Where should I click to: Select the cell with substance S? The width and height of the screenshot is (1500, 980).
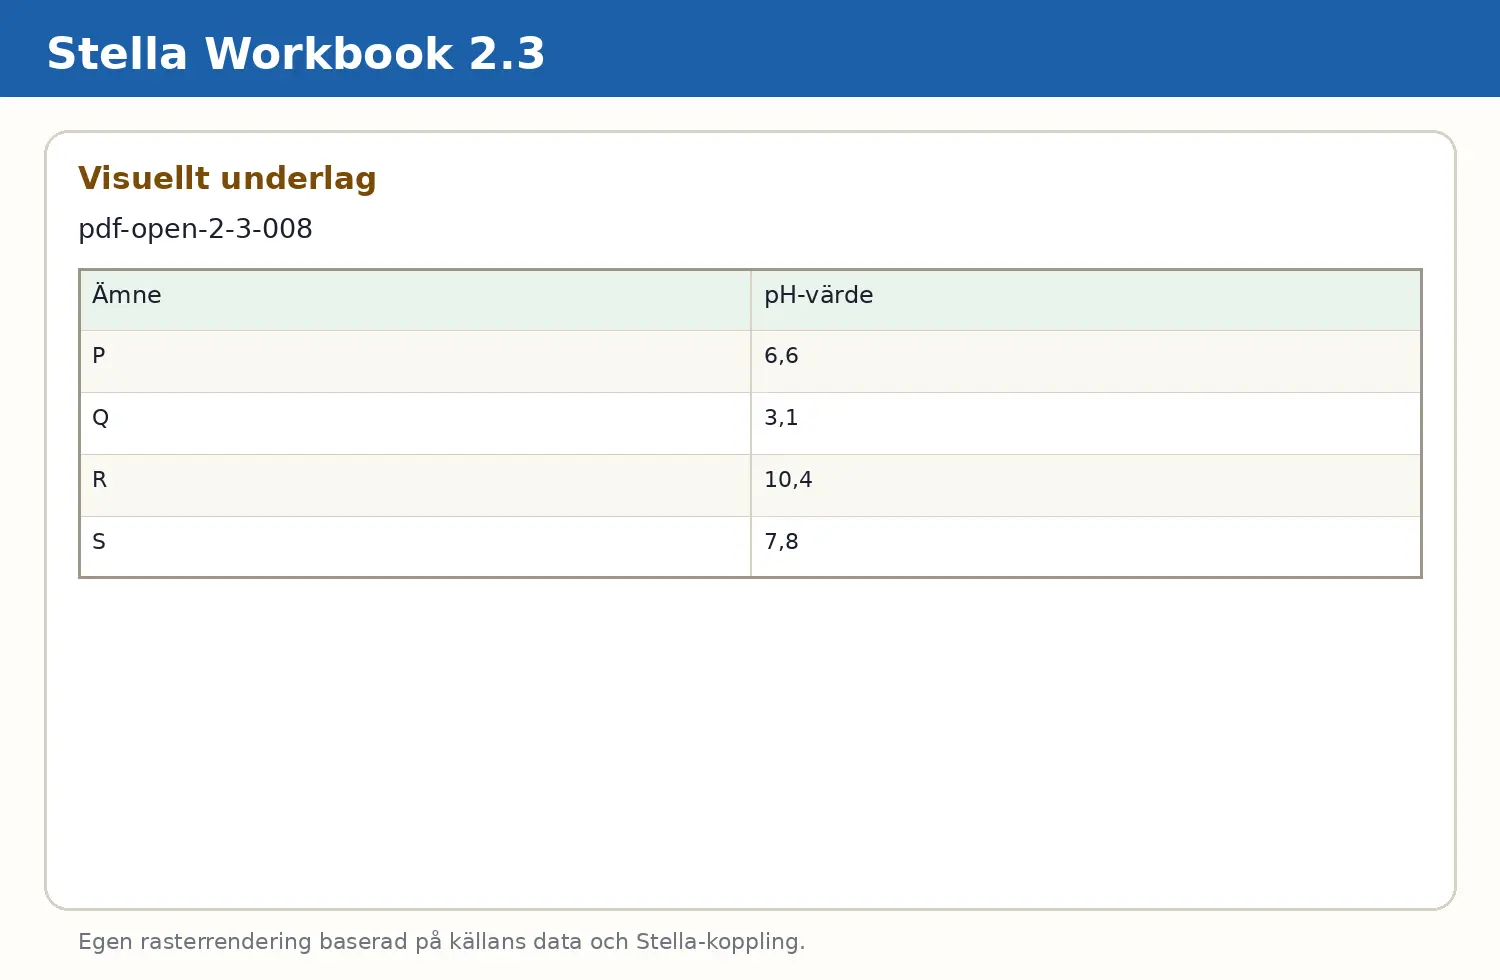(415, 547)
